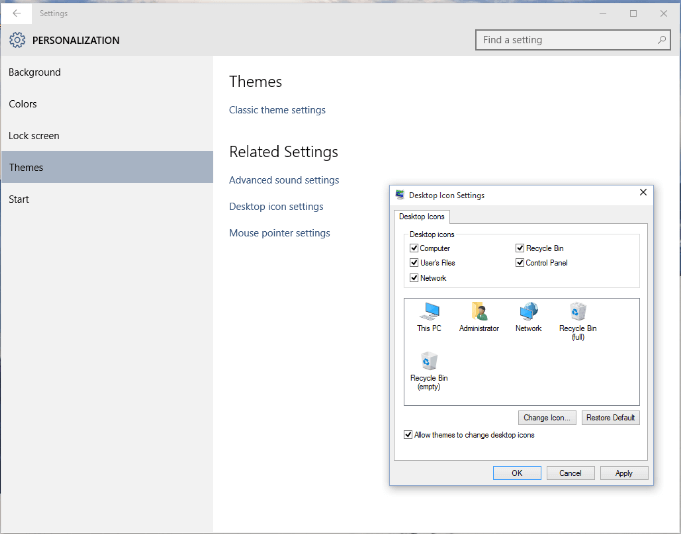This screenshot has width=681, height=534.
Task: Open the Background section
Action: (x=107, y=72)
